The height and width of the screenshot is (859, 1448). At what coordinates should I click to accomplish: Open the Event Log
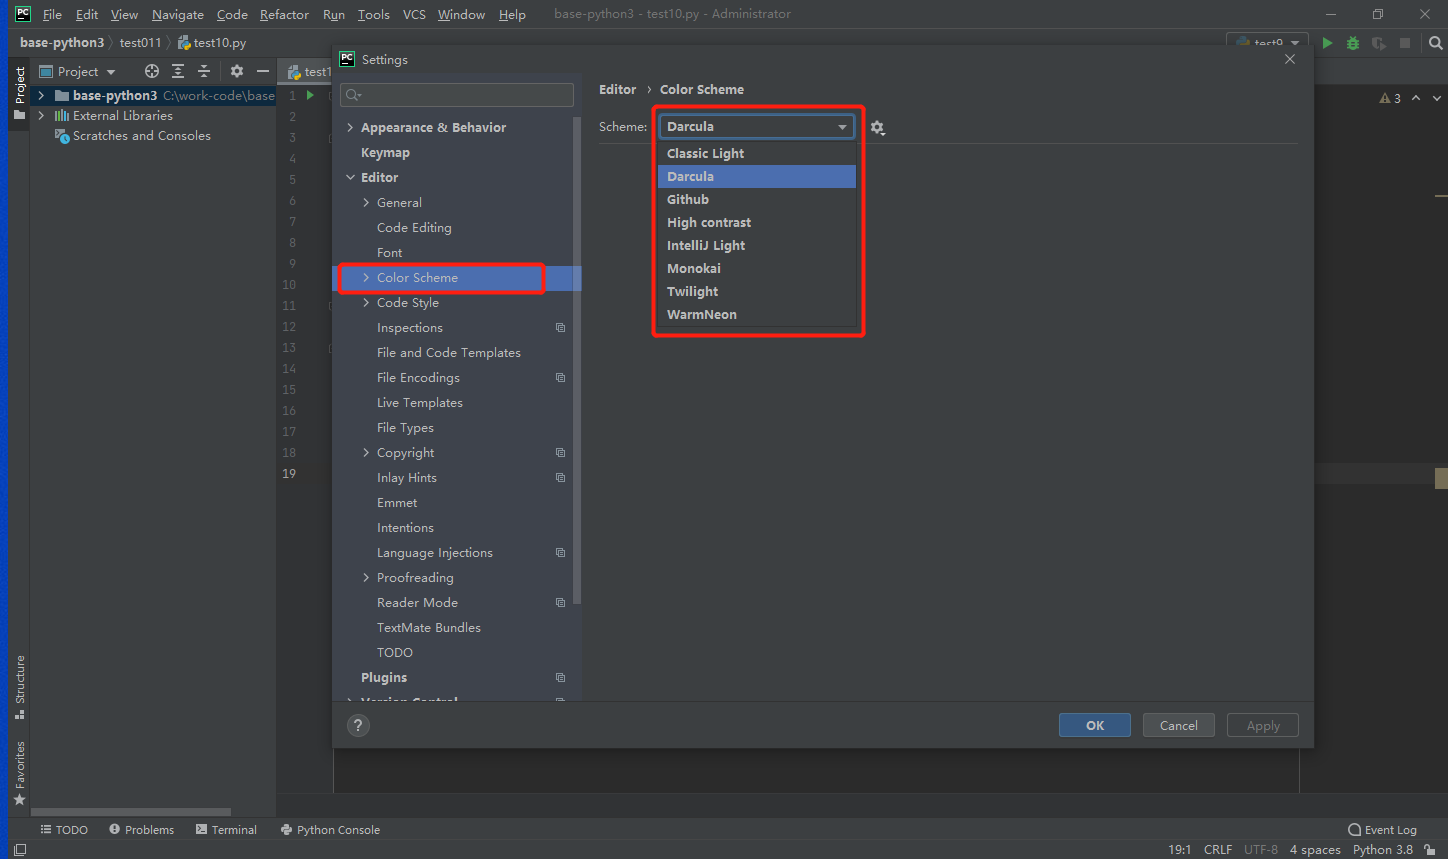click(x=1382, y=830)
